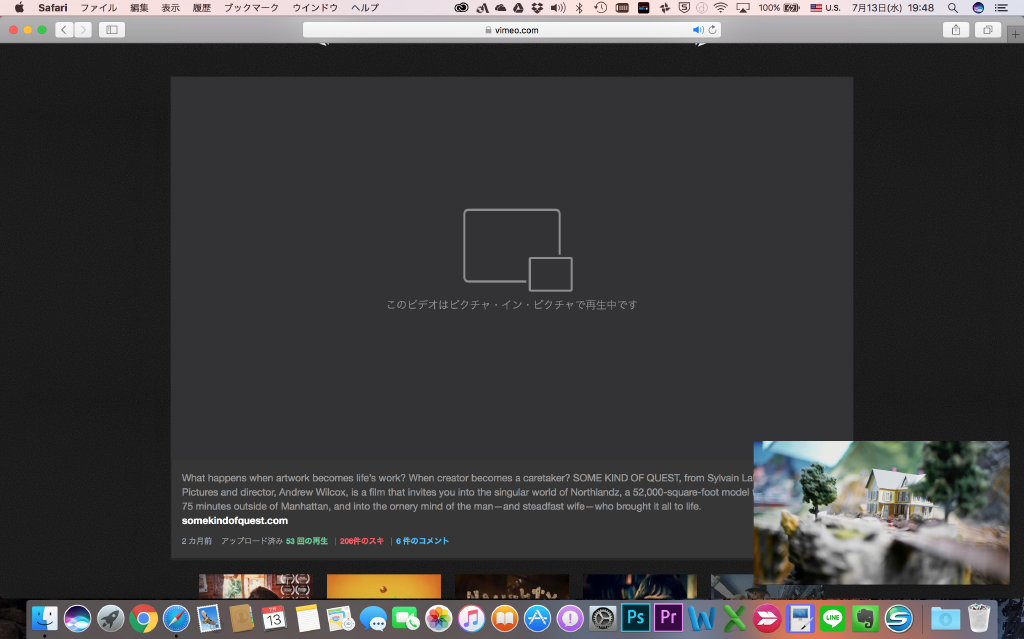Open Google Drive menu bar icon
The height and width of the screenshot is (639, 1024).
click(x=518, y=8)
